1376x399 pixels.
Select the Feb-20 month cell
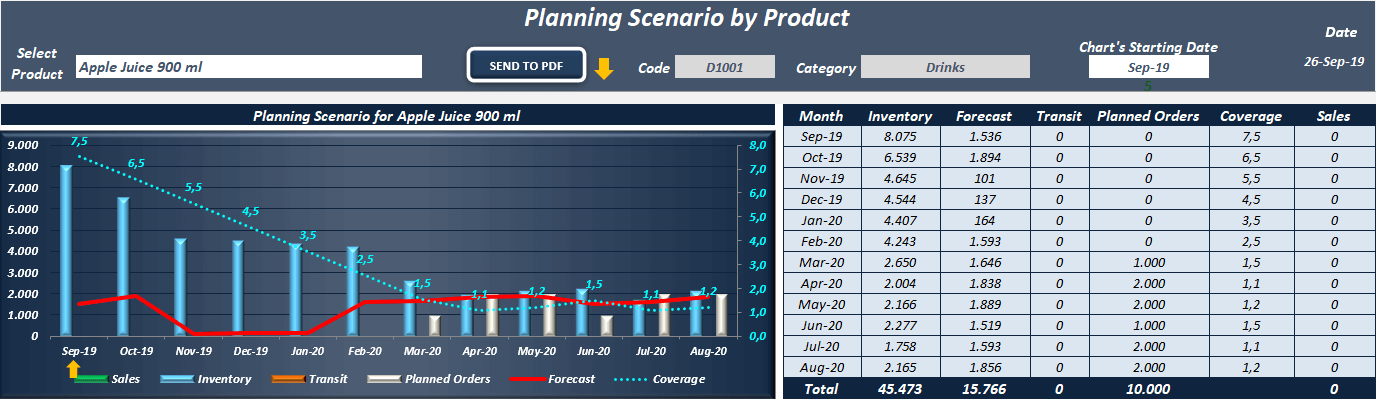(821, 241)
